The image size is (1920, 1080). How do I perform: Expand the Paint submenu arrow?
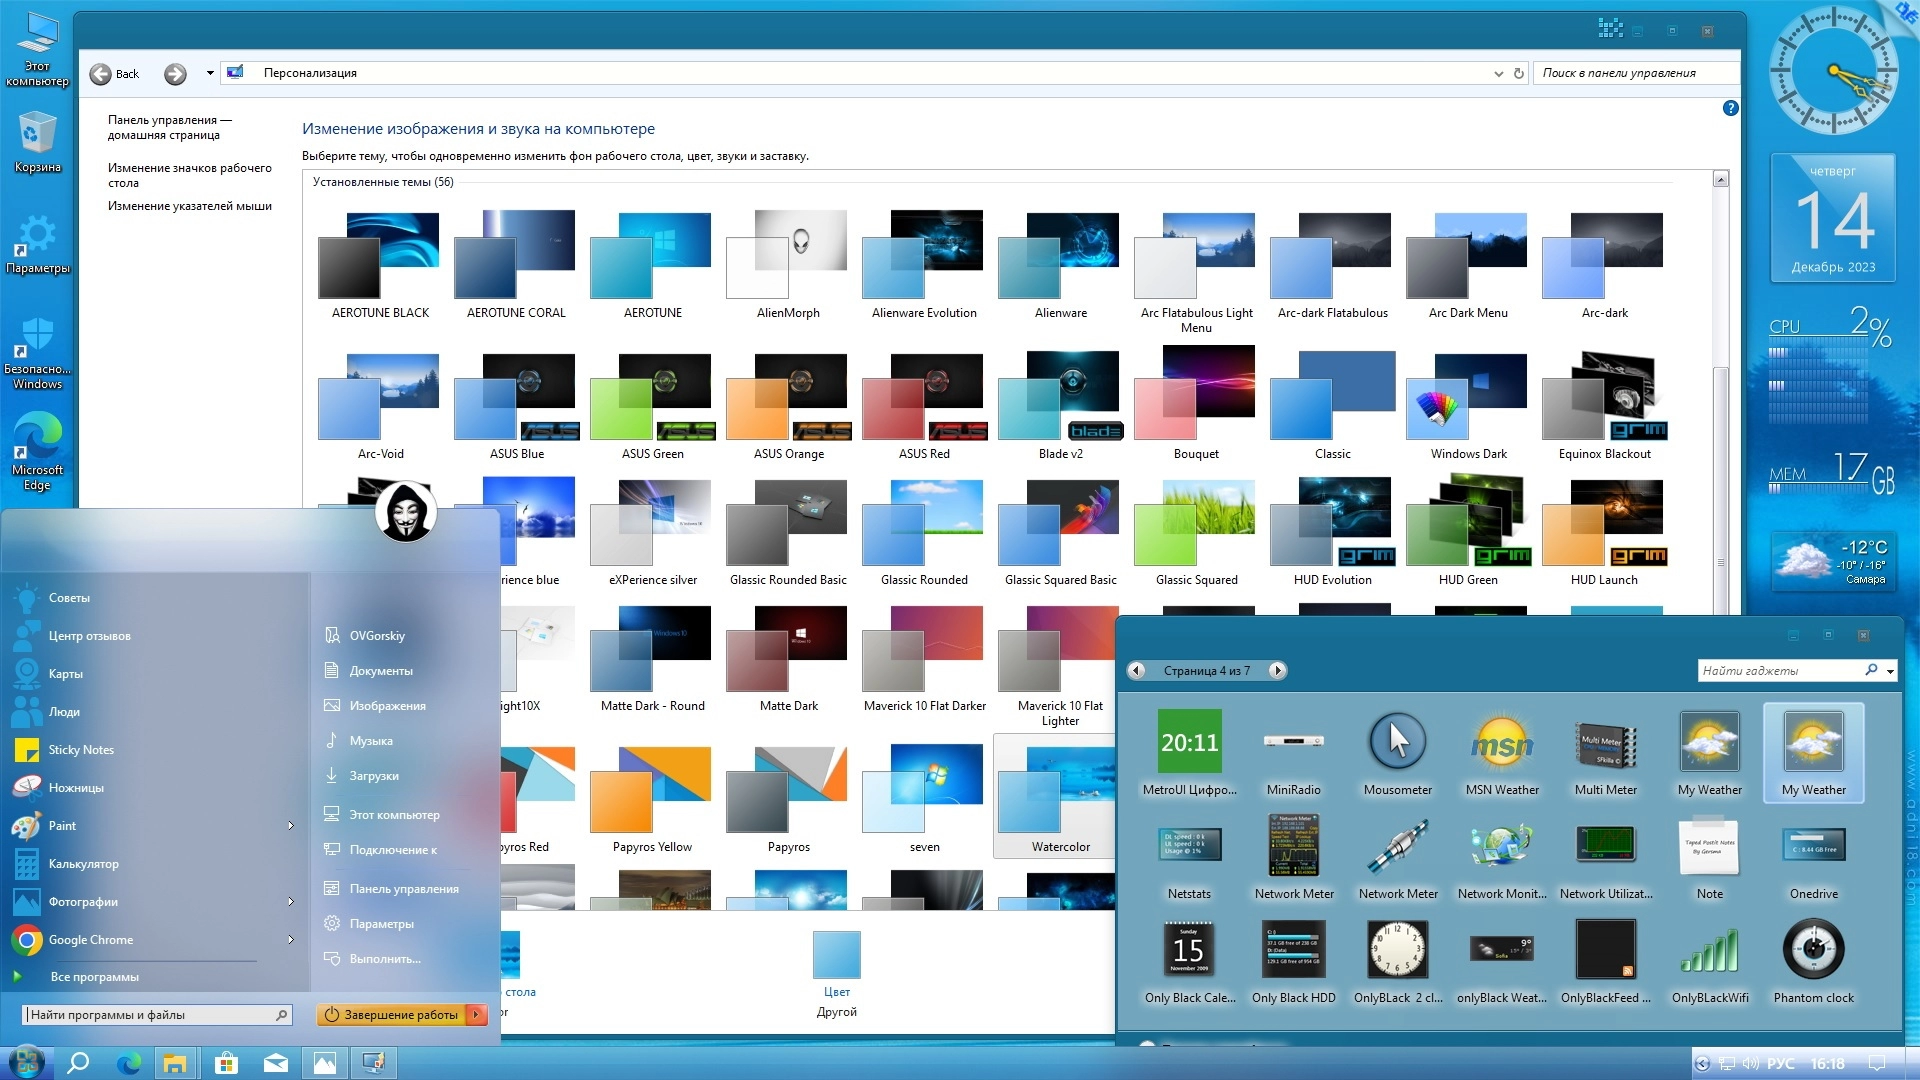tap(291, 826)
